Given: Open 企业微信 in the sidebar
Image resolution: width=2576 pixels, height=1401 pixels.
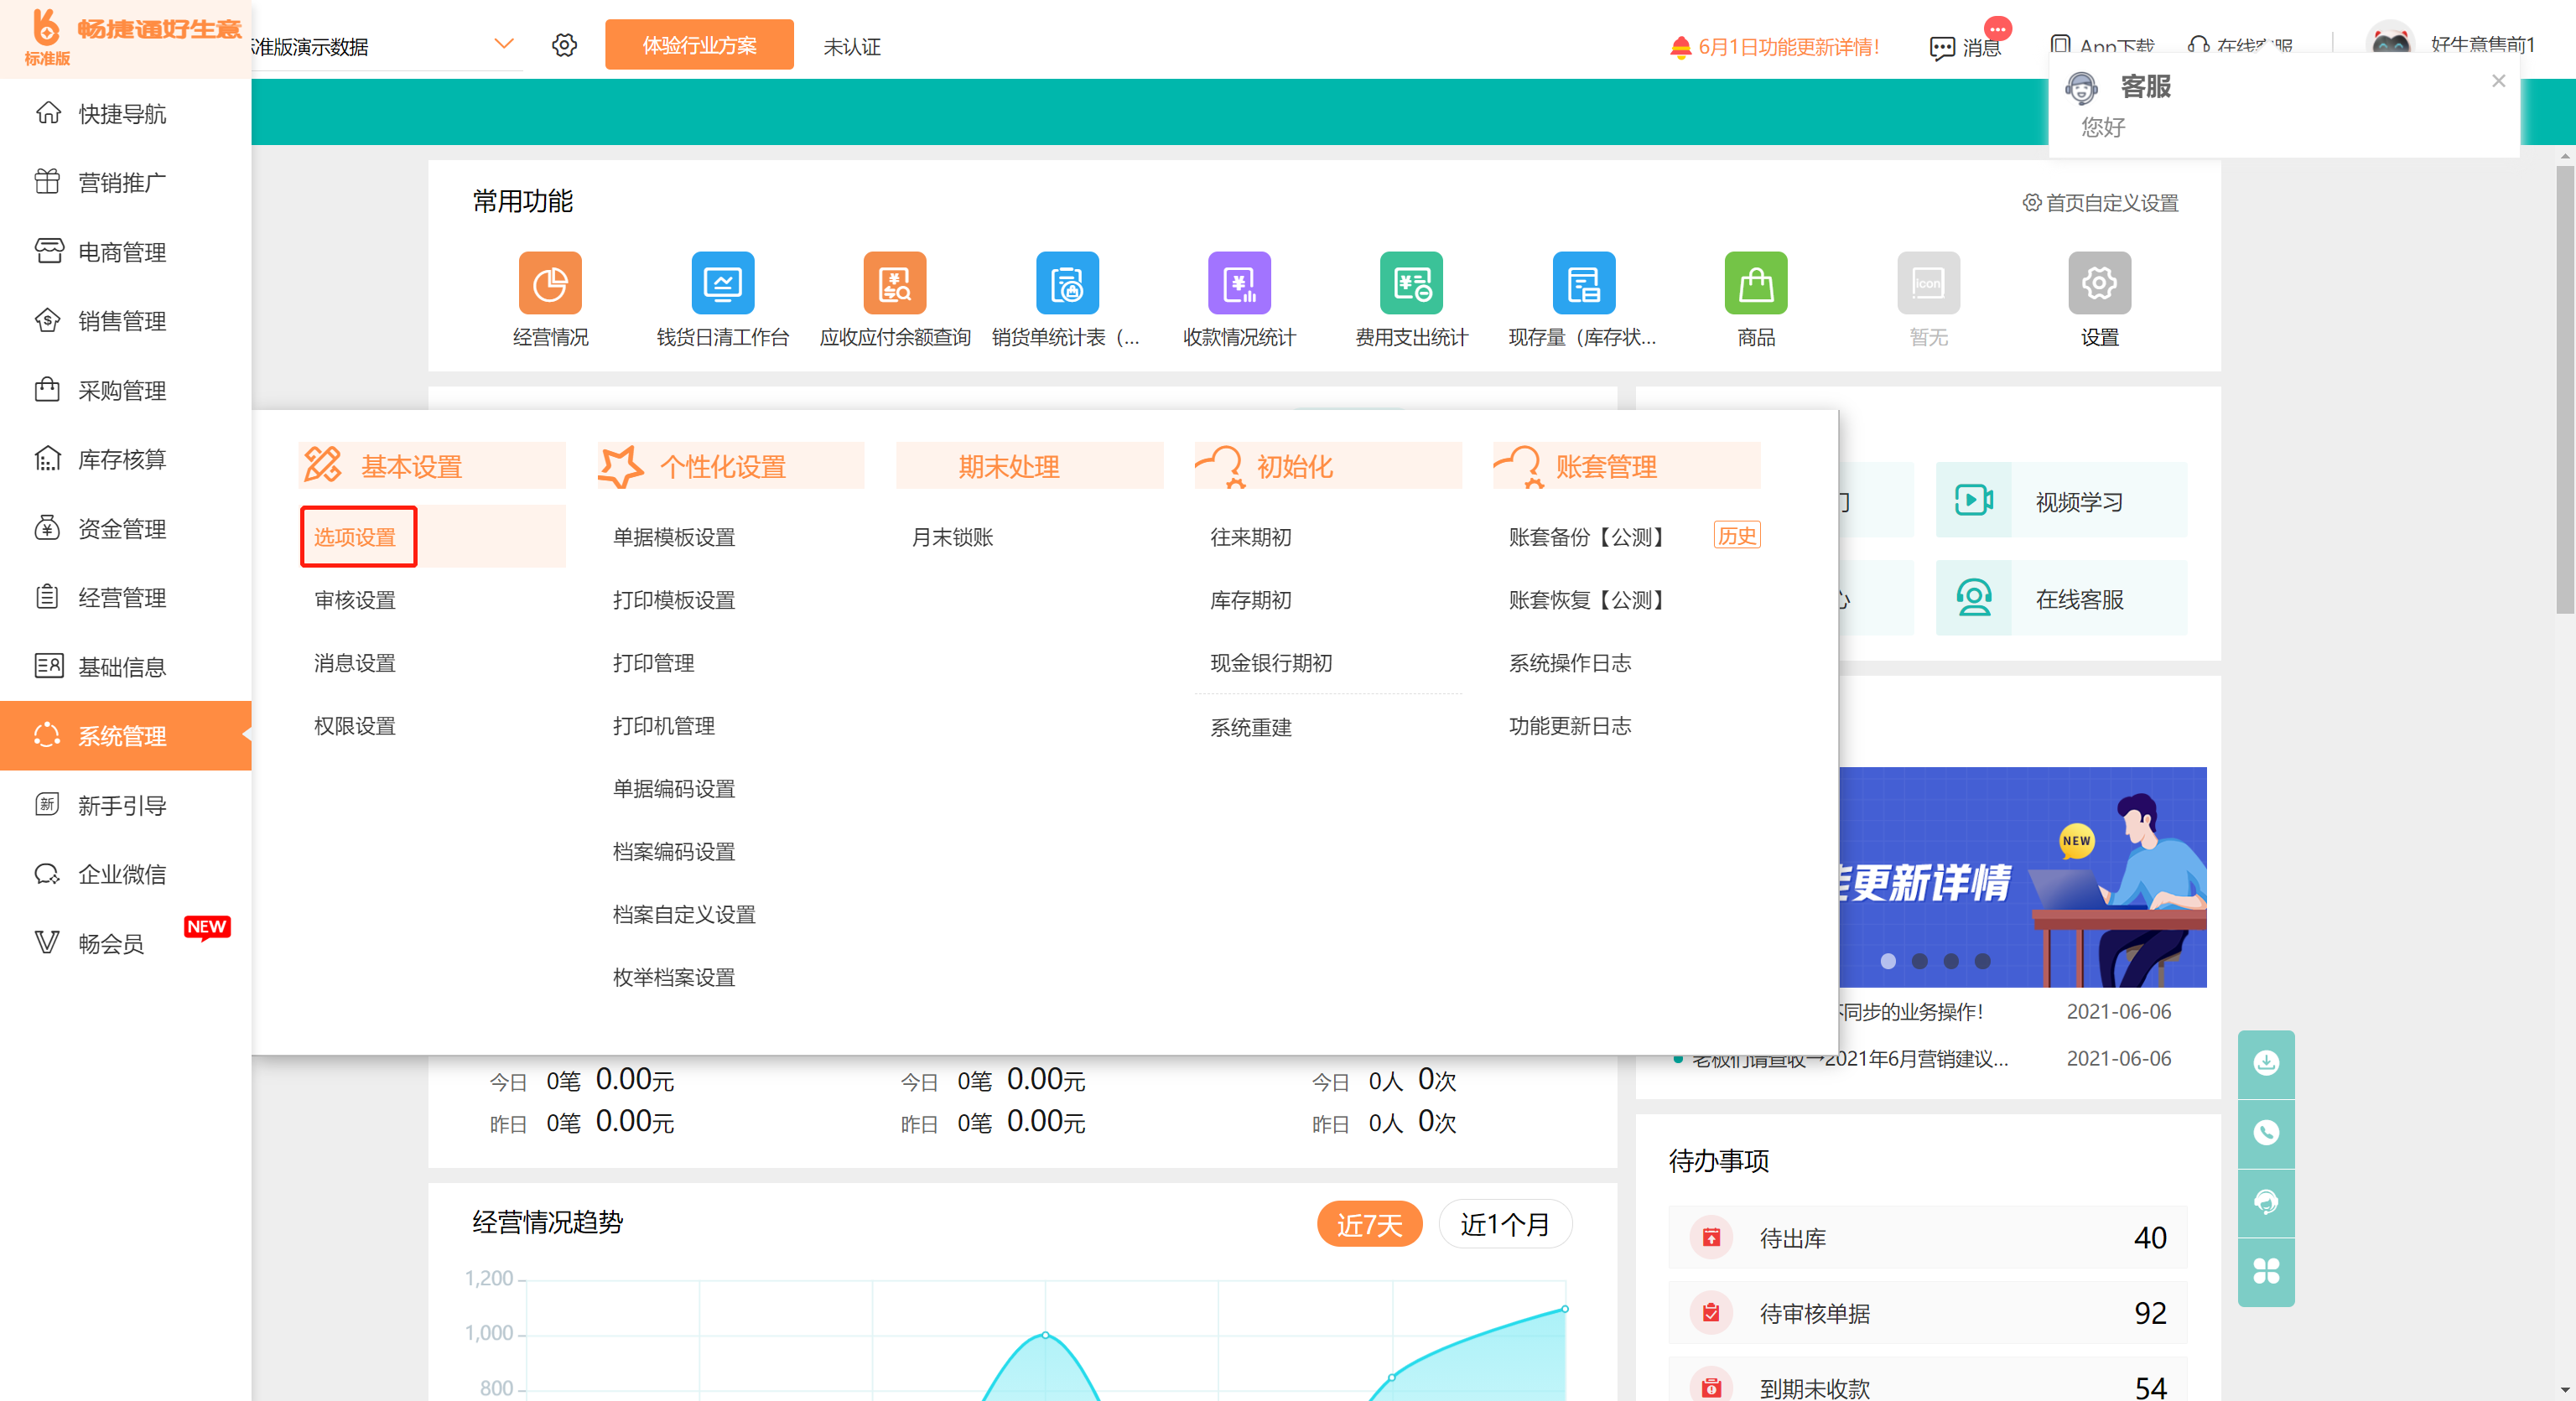Looking at the screenshot, I should click(x=125, y=874).
